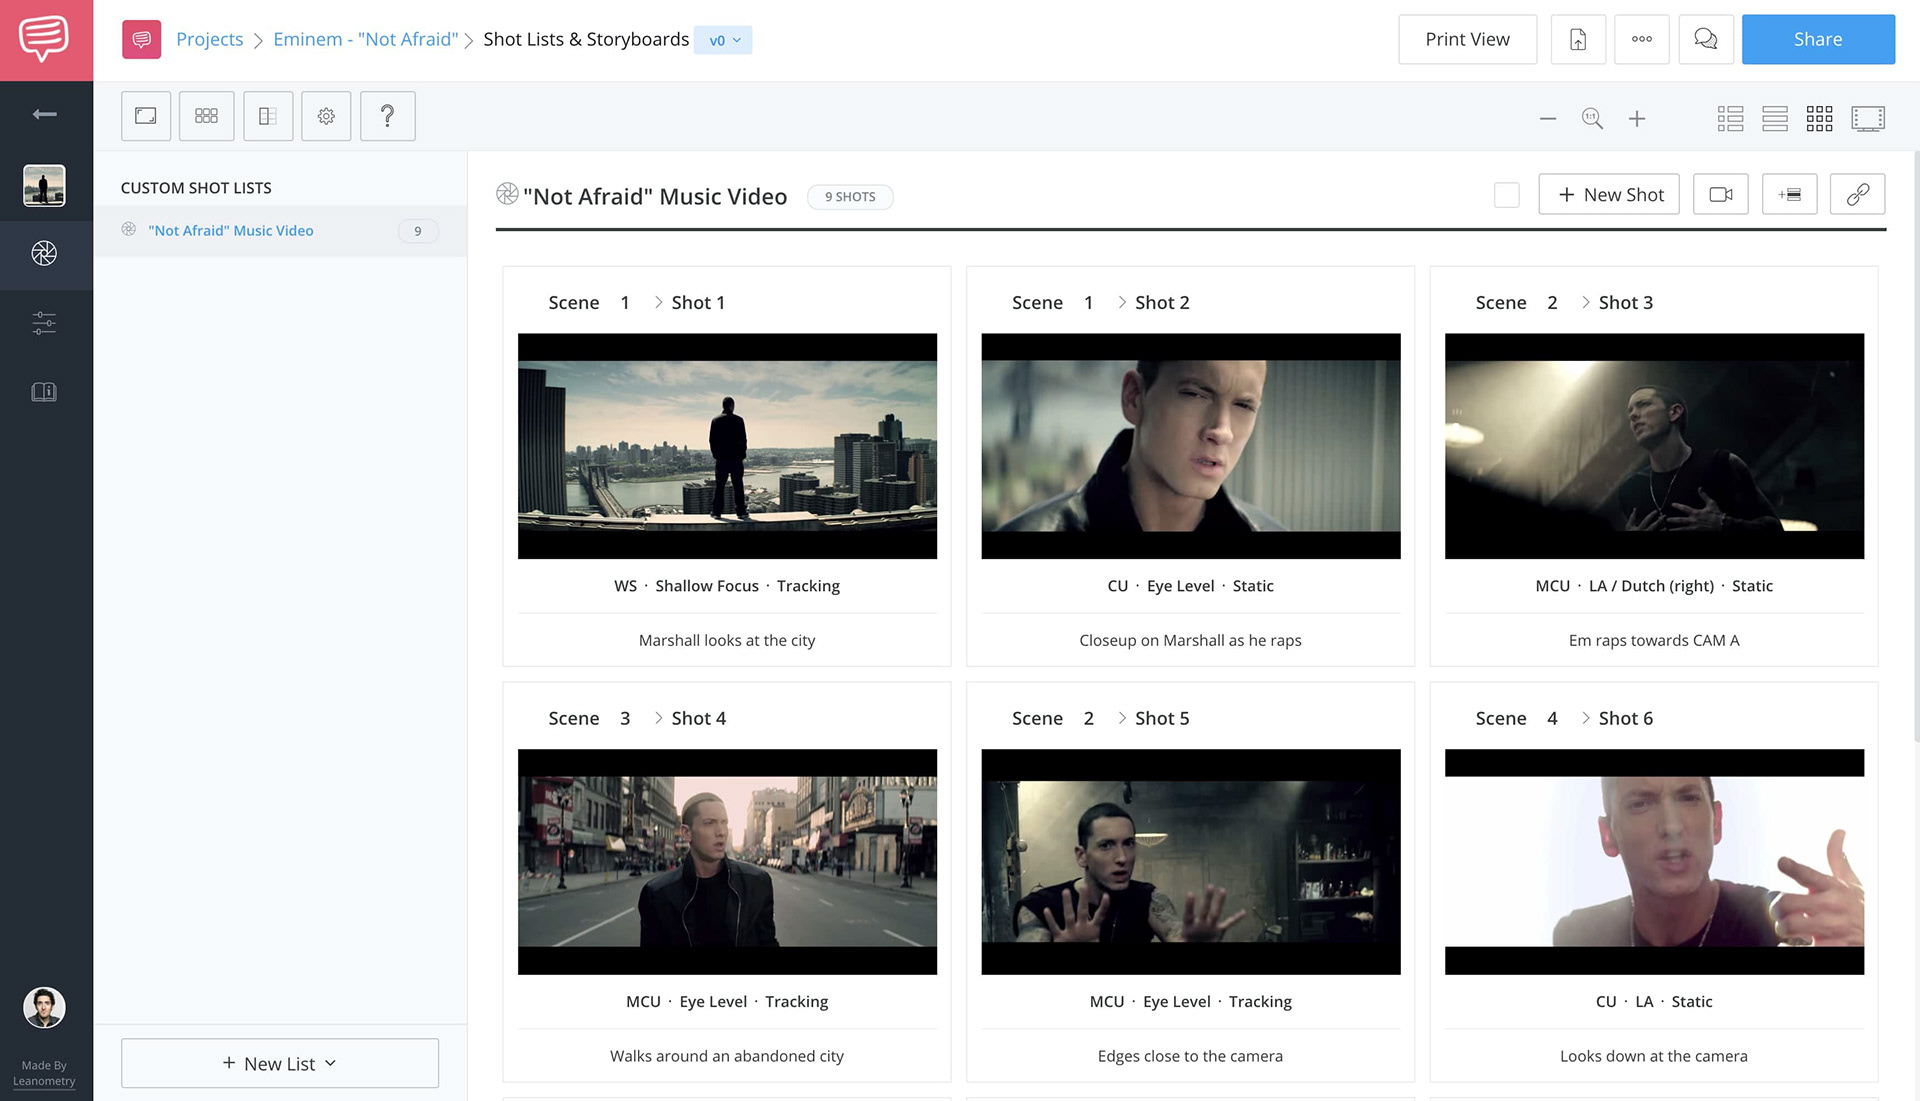Edit description "Walks around an abandoned city"
The height and width of the screenshot is (1101, 1920).
pos(727,1056)
